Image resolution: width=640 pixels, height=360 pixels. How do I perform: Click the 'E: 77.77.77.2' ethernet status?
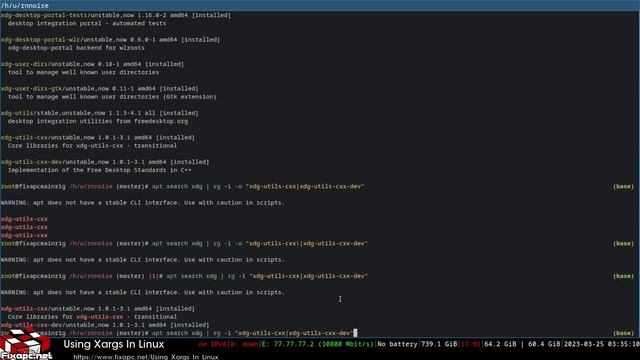[x=317, y=344]
